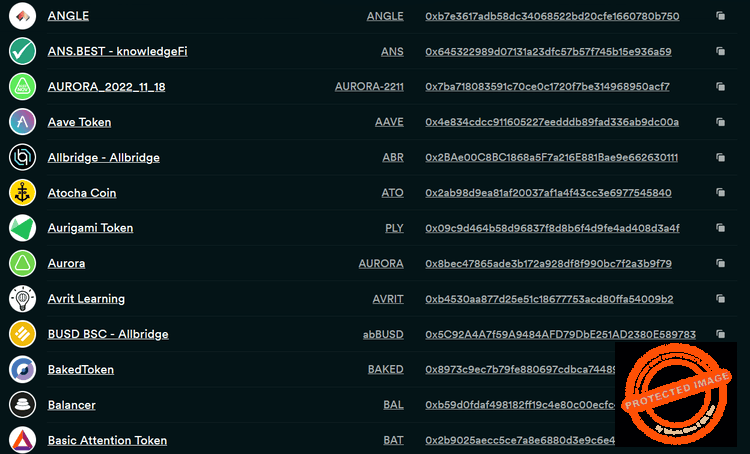The height and width of the screenshot is (454, 750).
Task: Click the Aave Token logo icon
Action: tap(22, 122)
